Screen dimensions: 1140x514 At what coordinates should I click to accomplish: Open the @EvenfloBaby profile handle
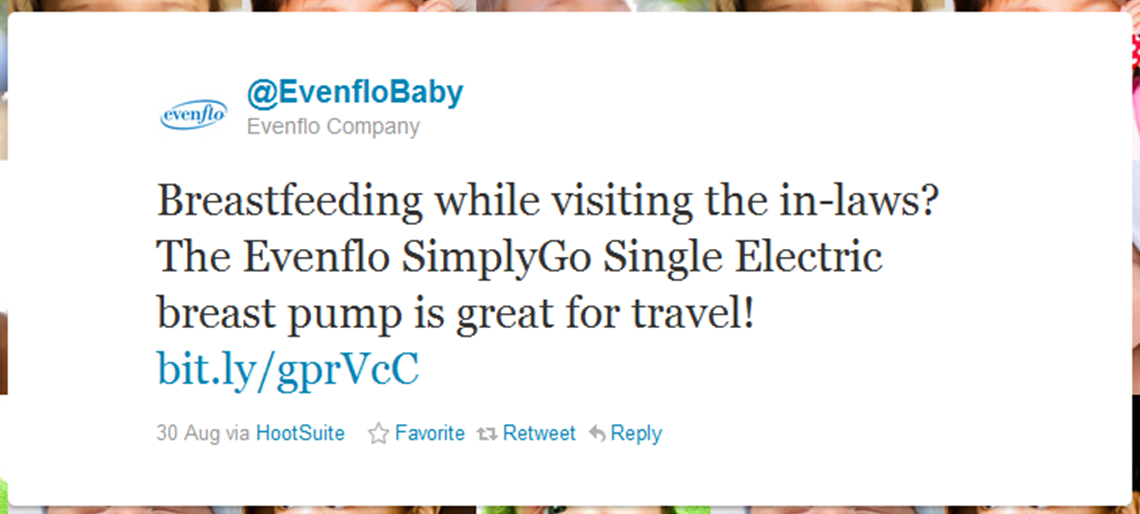355,93
